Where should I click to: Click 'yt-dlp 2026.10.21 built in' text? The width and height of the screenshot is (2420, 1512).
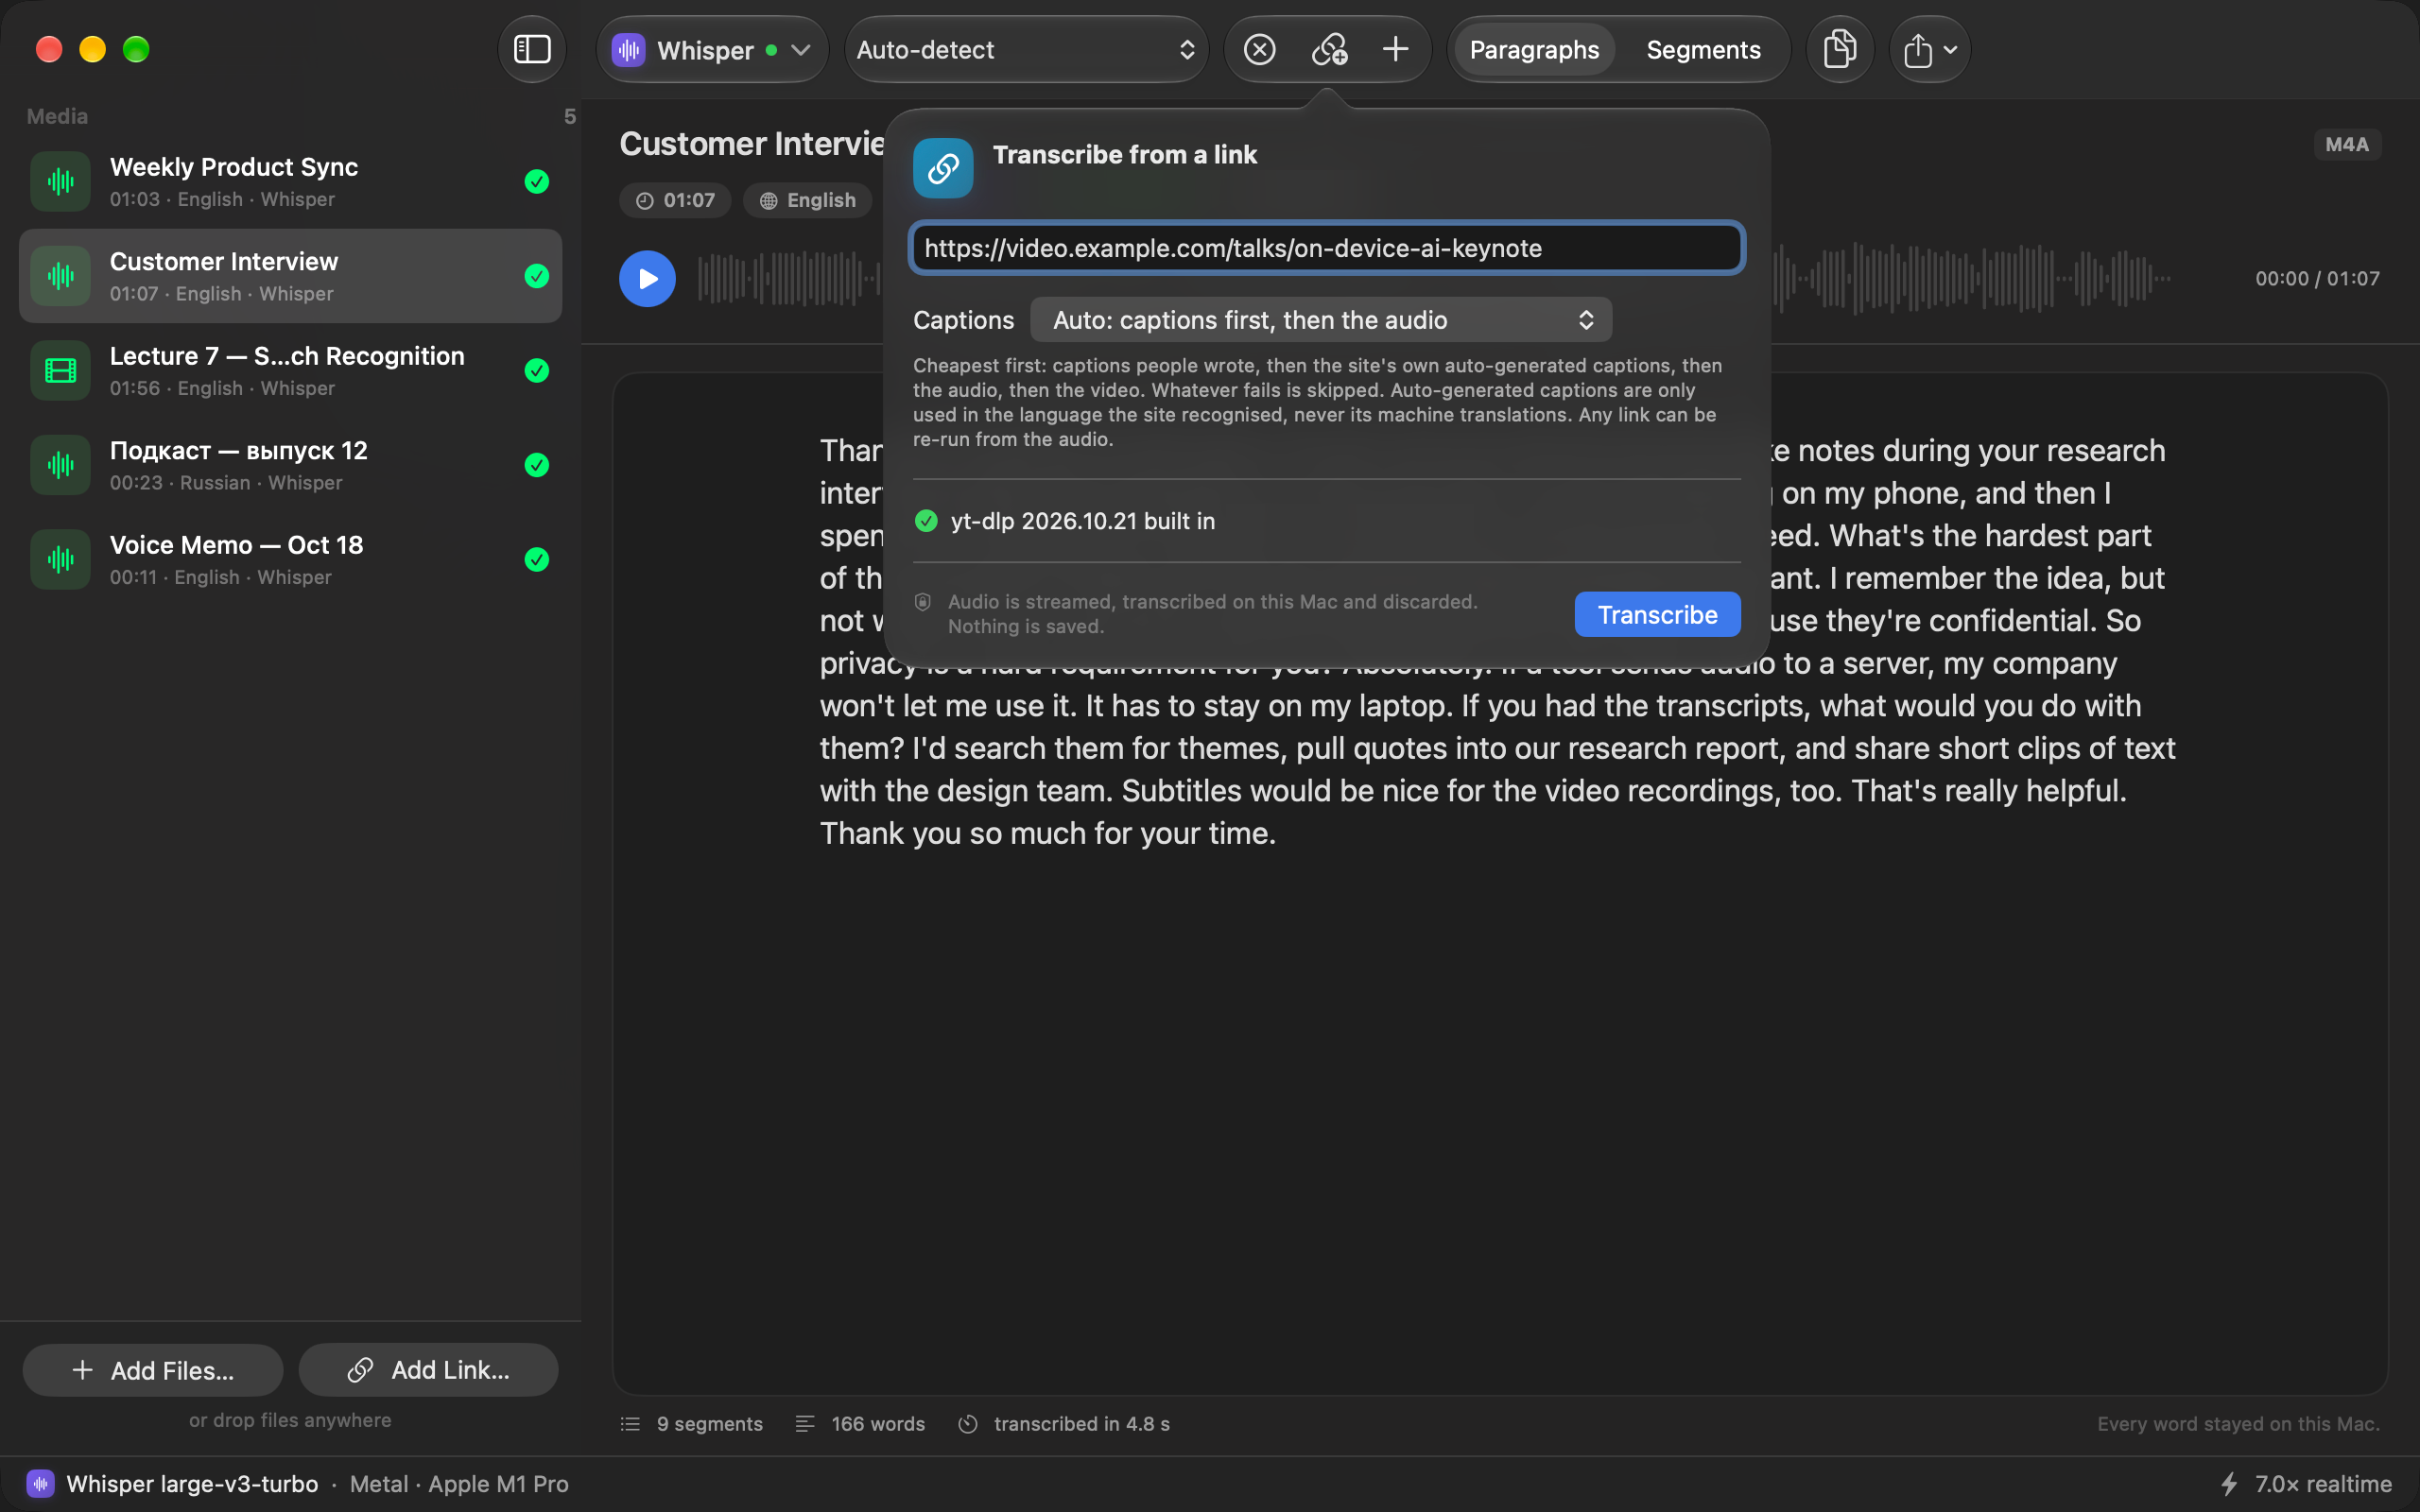pos(1083,521)
